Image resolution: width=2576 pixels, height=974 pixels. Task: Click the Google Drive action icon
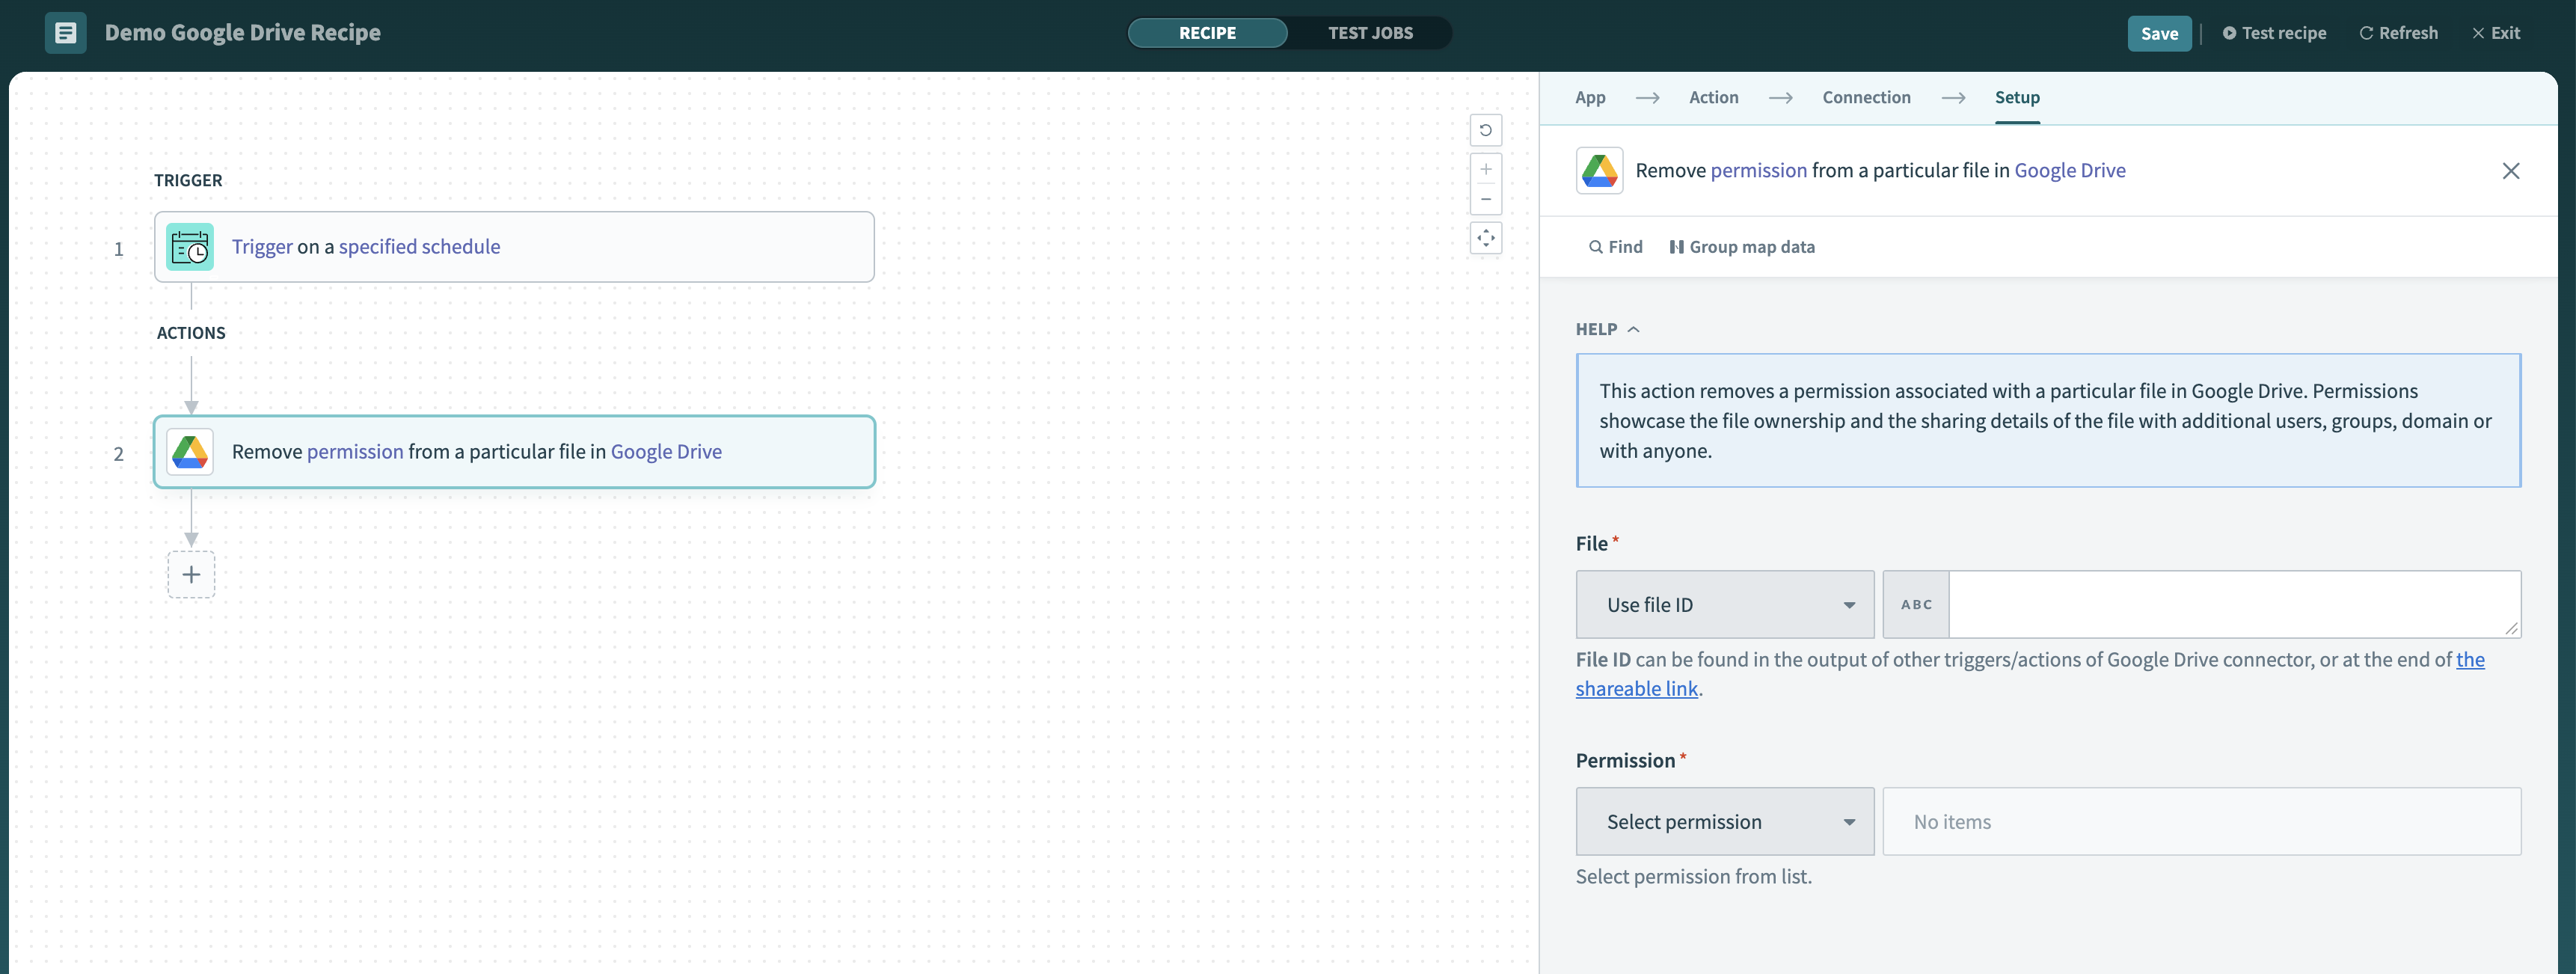point(191,452)
